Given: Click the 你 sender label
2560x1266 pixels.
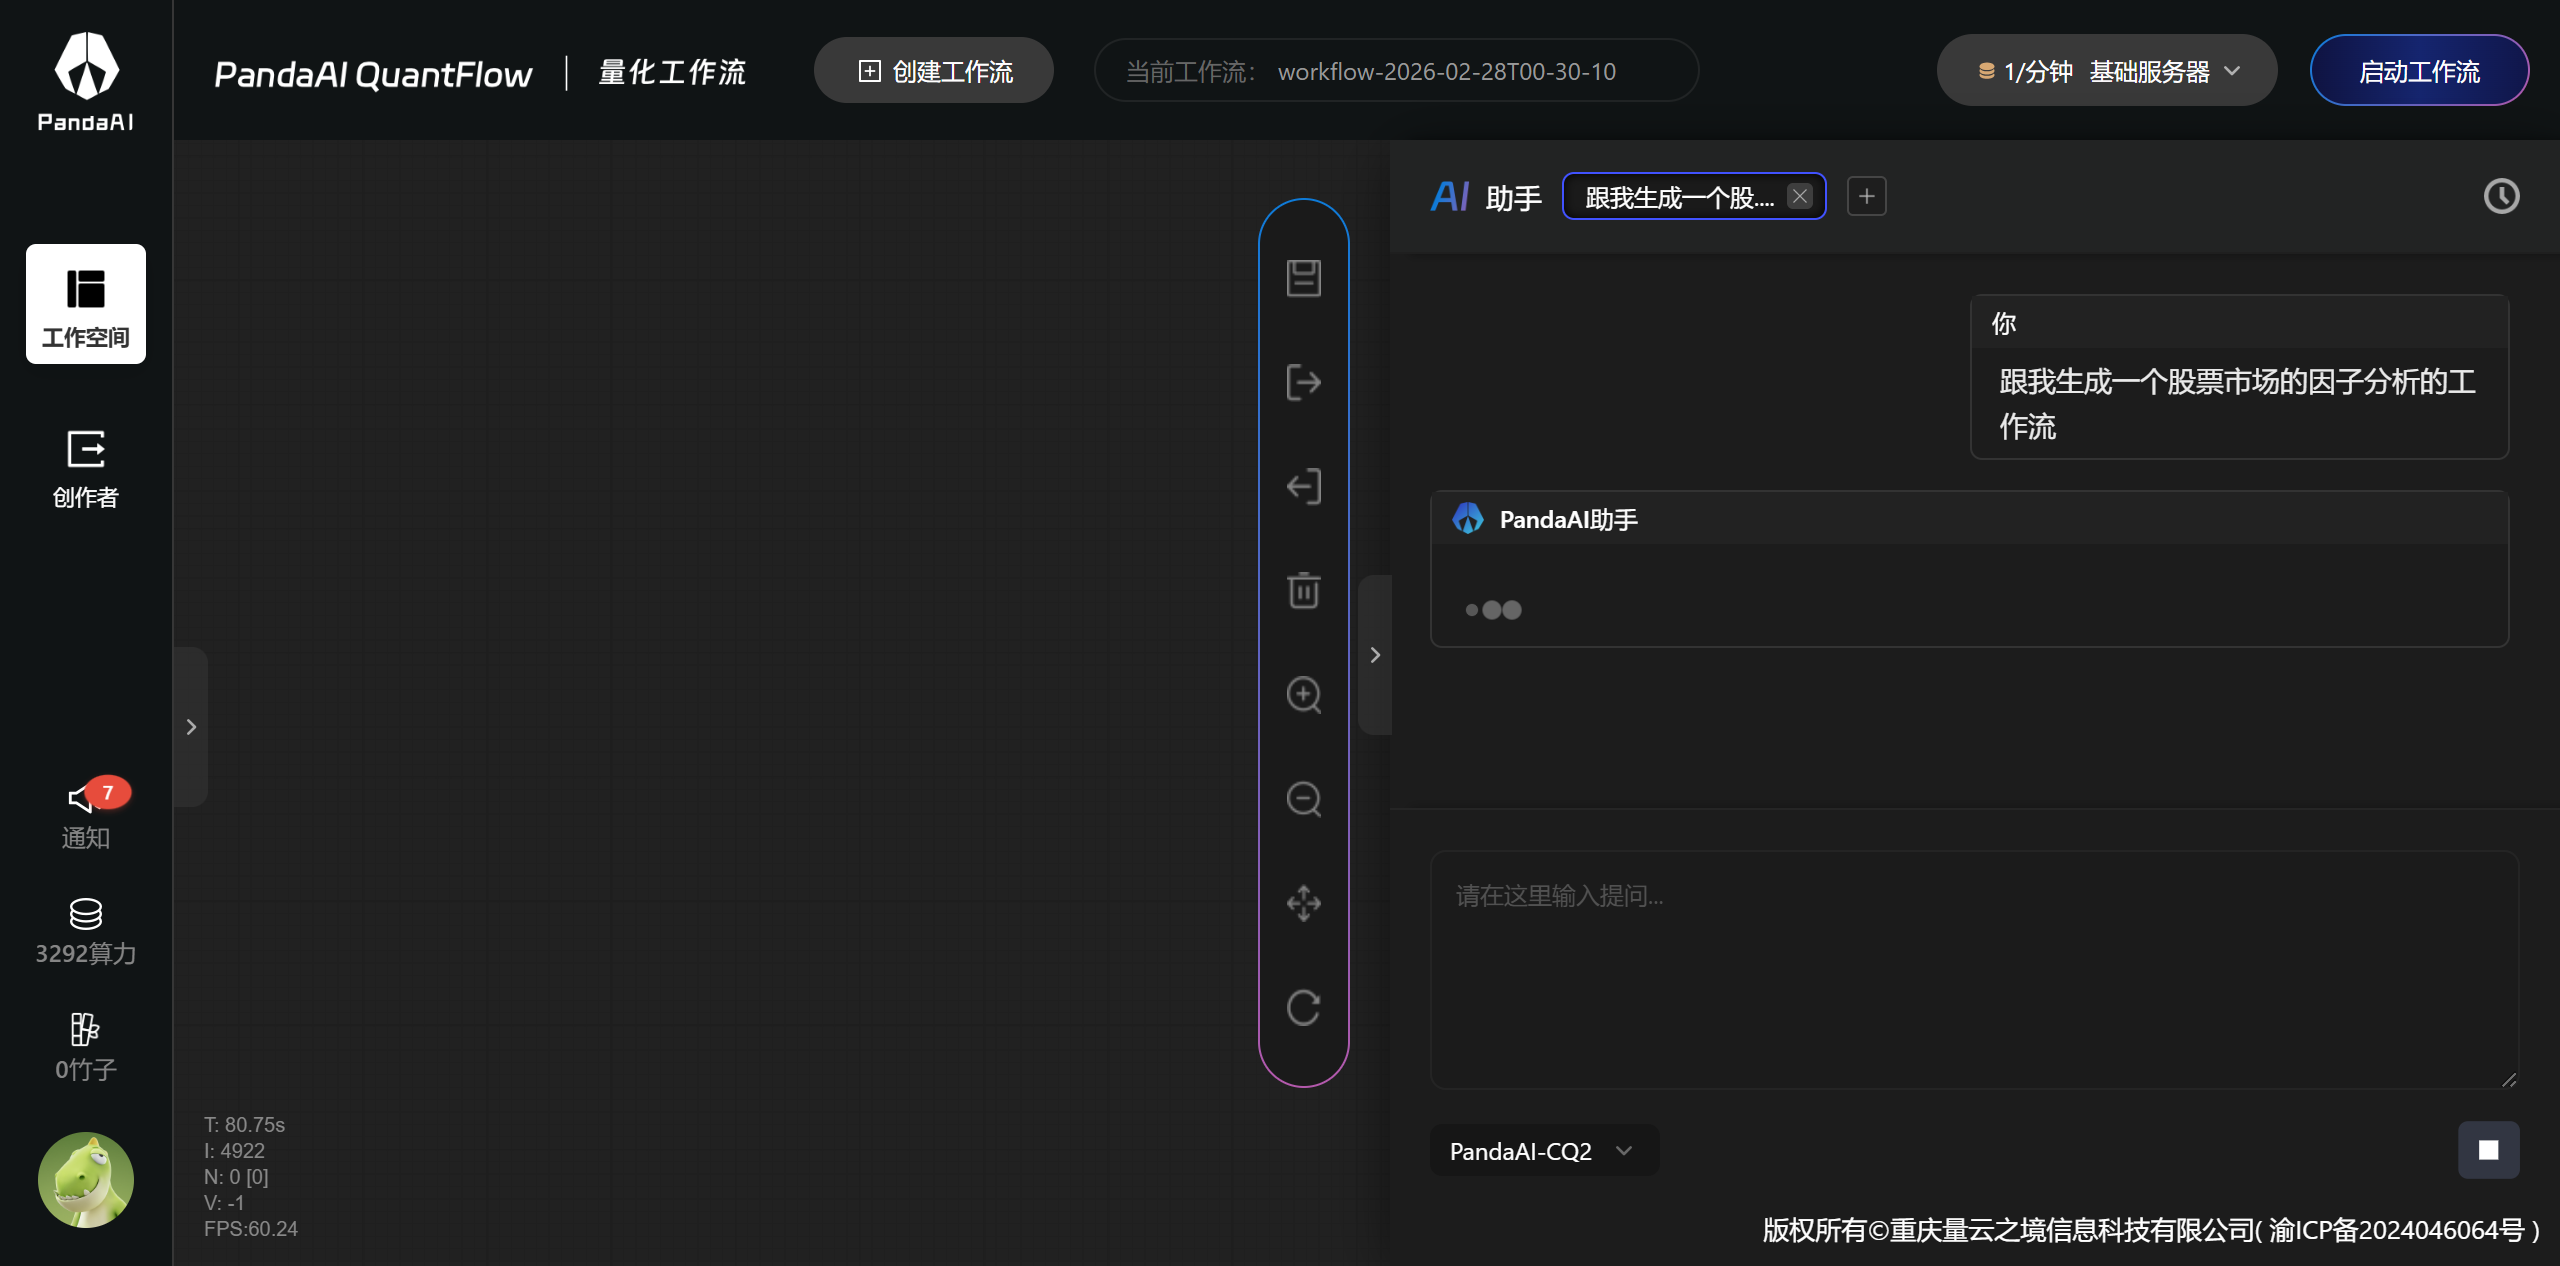Looking at the screenshot, I should 2003,323.
